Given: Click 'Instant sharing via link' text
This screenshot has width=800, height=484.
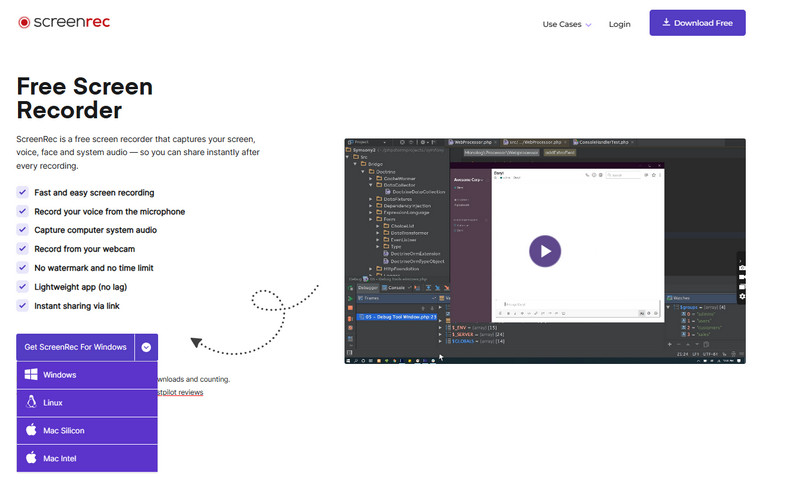Looking at the screenshot, I should pyautogui.click(x=77, y=306).
